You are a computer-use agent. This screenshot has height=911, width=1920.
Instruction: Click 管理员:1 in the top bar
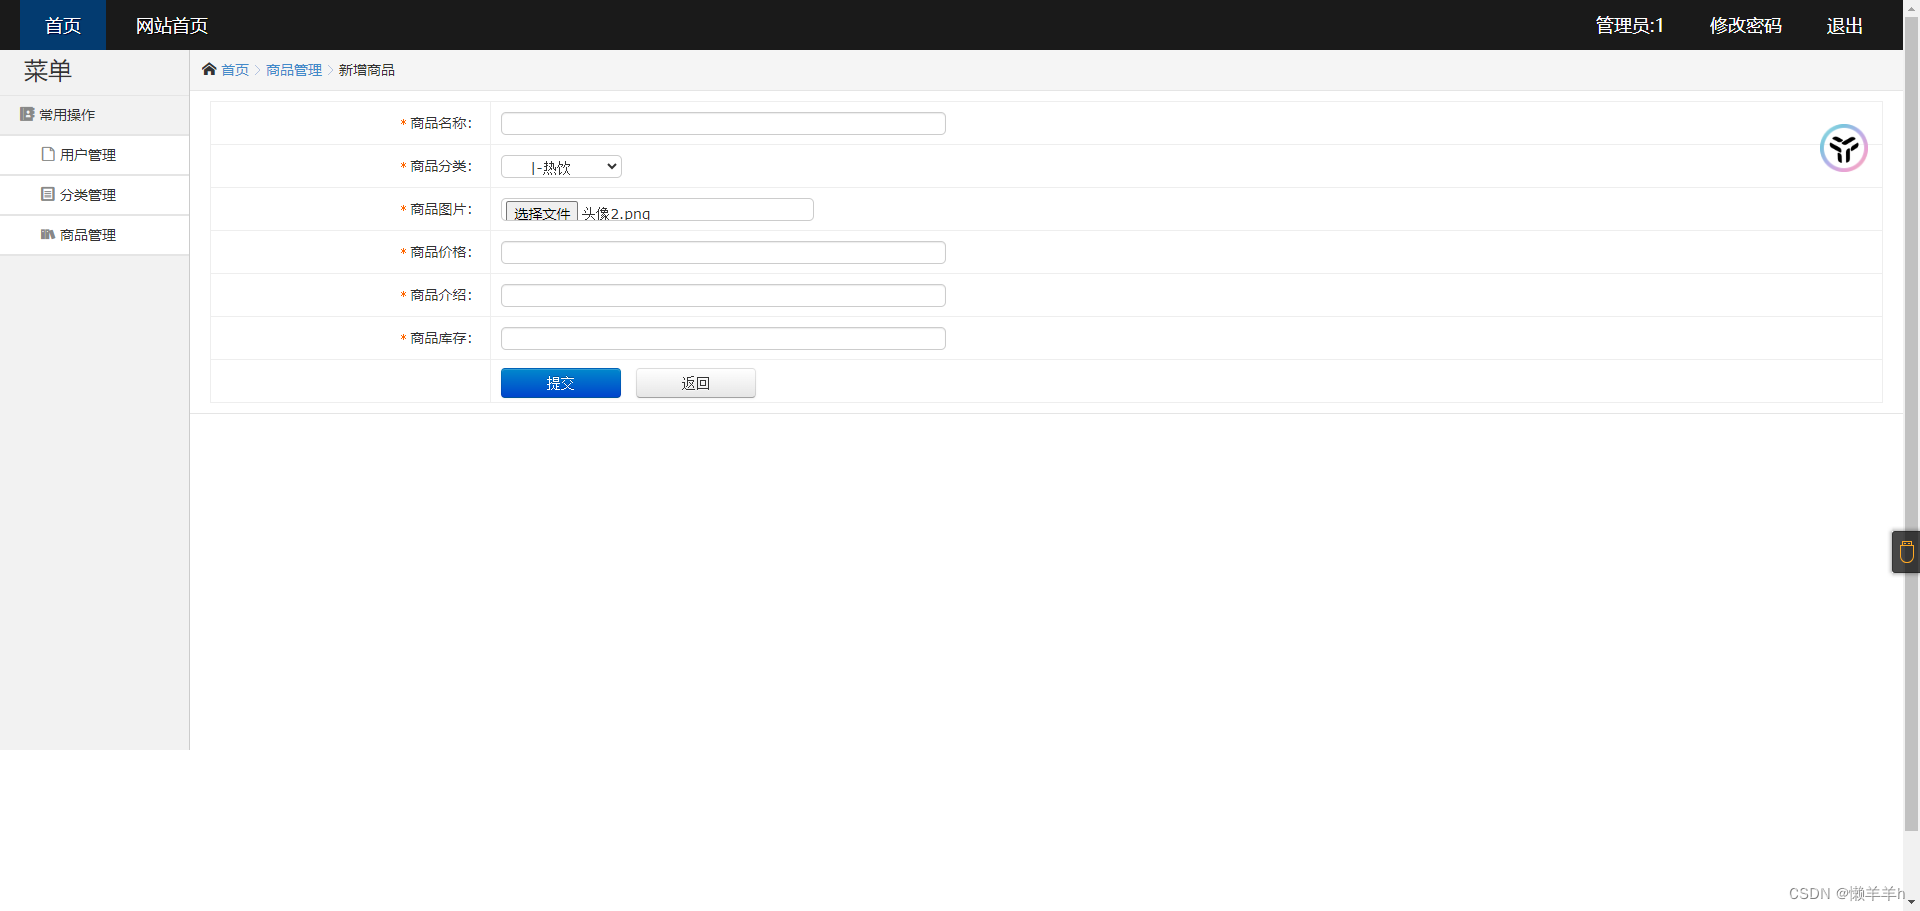click(x=1629, y=25)
